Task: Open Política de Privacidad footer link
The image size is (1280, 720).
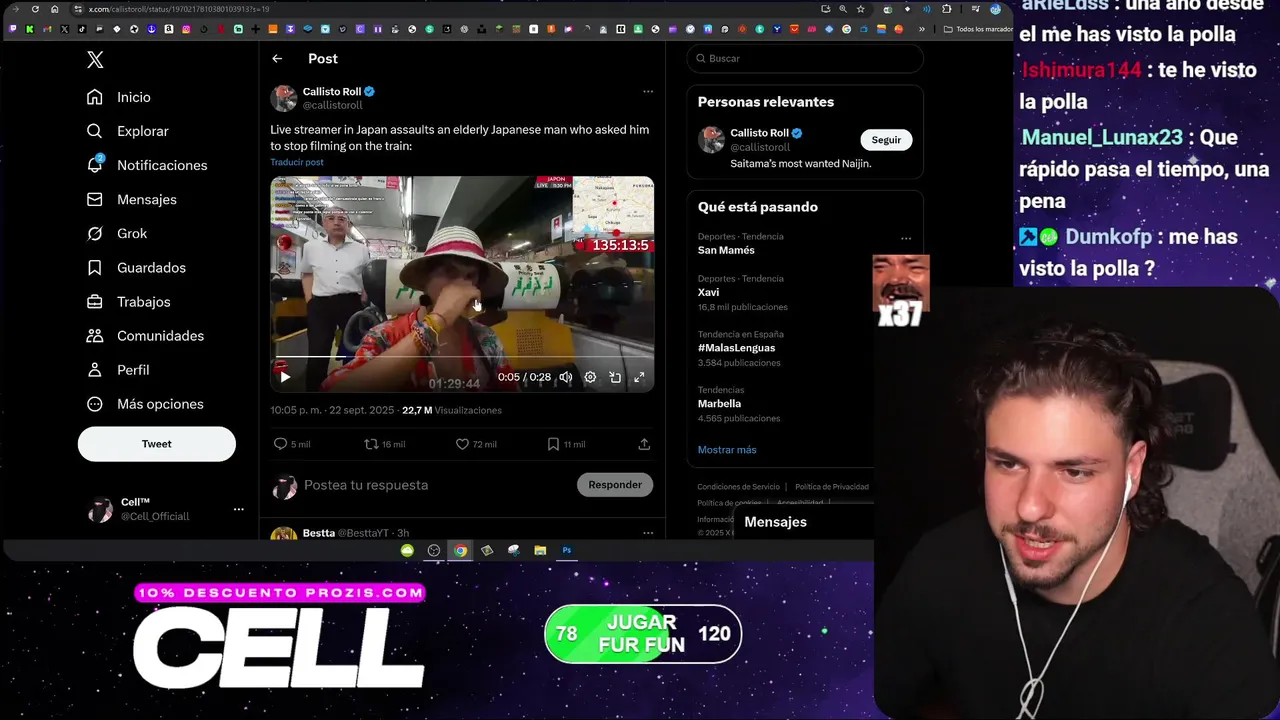Action: 832,487
